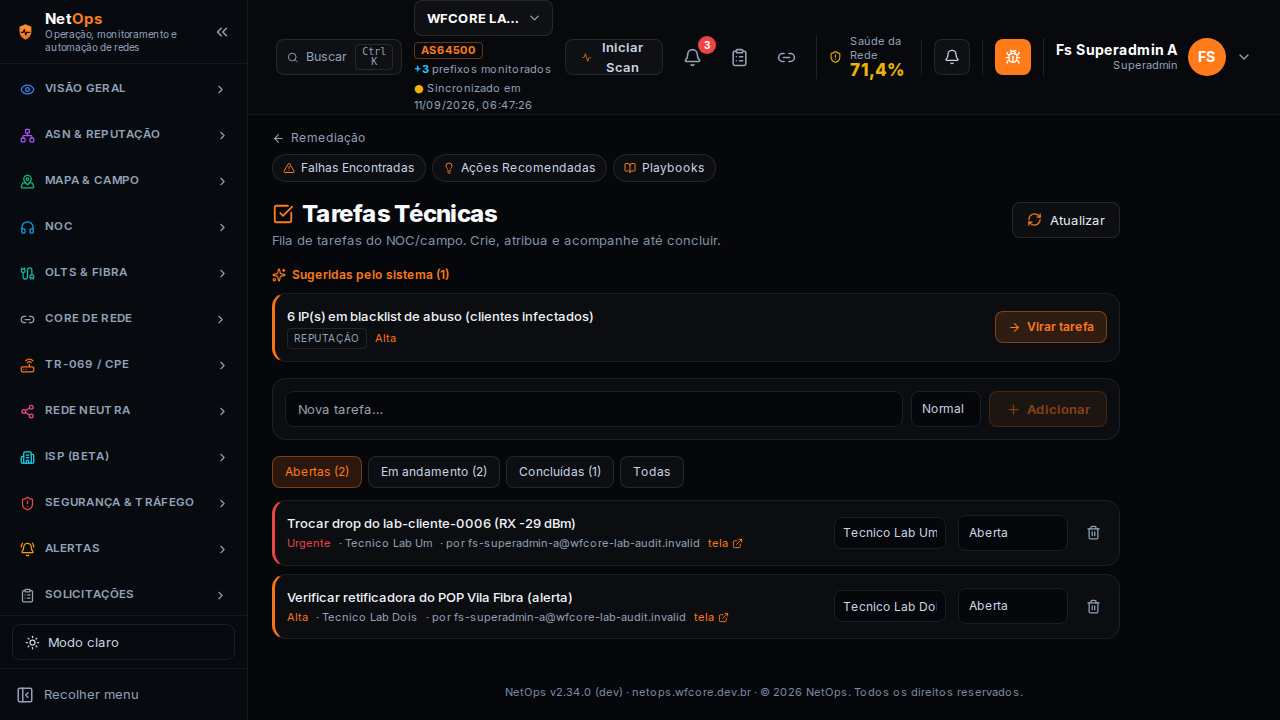1280x720 pixels.
Task: Click the Saúde da Rede 71,4% indicator
Action: click(867, 57)
